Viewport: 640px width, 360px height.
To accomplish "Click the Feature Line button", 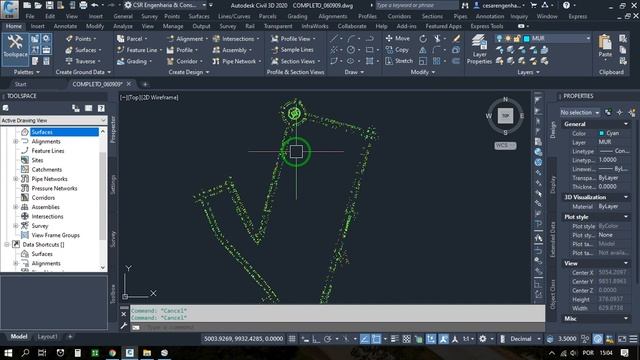I will click(x=138, y=50).
